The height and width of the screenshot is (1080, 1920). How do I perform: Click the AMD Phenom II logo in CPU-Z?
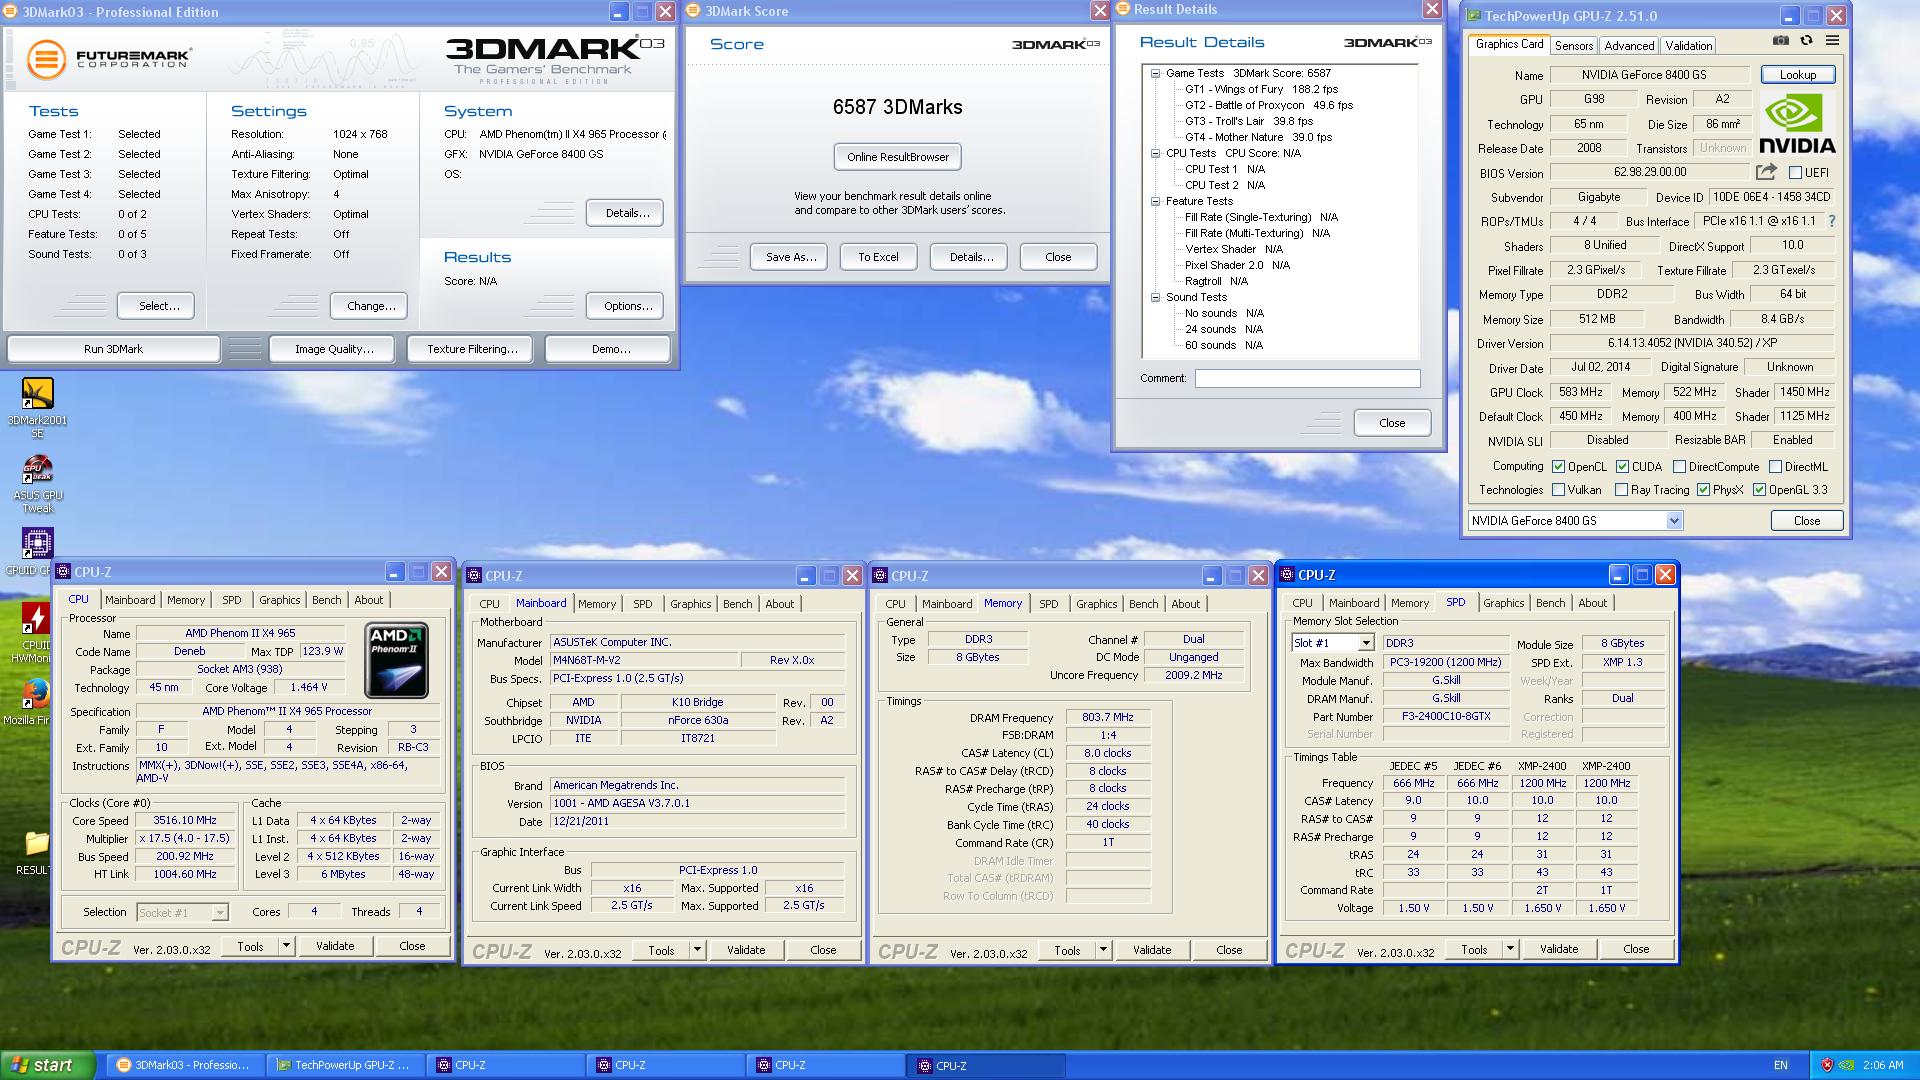397,660
